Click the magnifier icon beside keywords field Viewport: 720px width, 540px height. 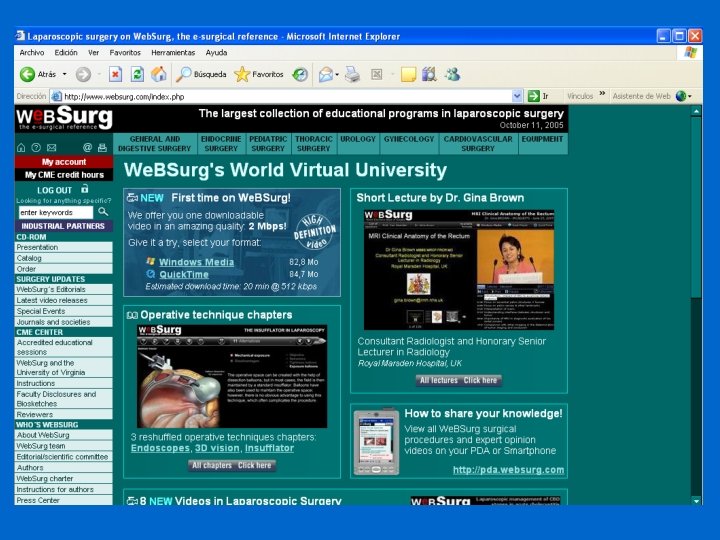tap(103, 212)
